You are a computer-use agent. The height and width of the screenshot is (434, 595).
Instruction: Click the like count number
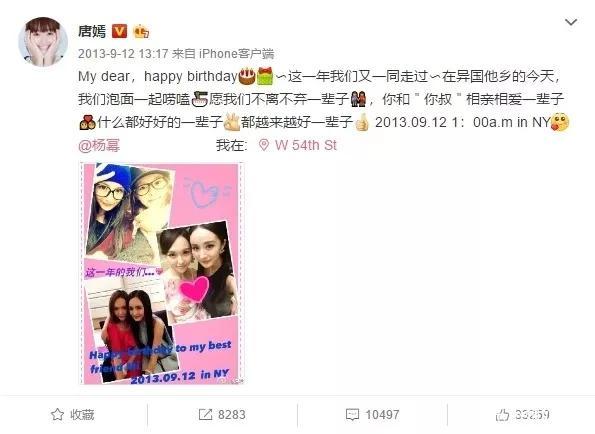[x=532, y=415]
